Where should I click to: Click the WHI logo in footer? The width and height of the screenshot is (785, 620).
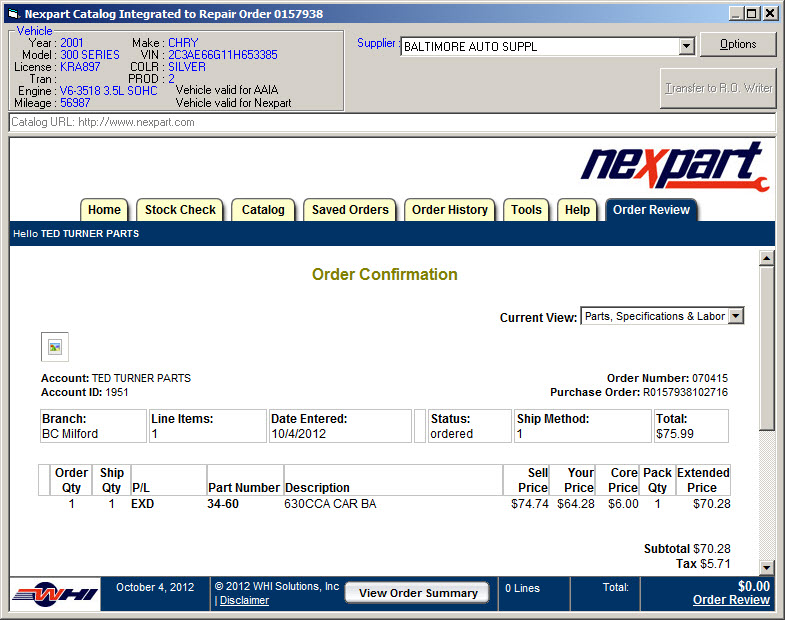pos(56,594)
